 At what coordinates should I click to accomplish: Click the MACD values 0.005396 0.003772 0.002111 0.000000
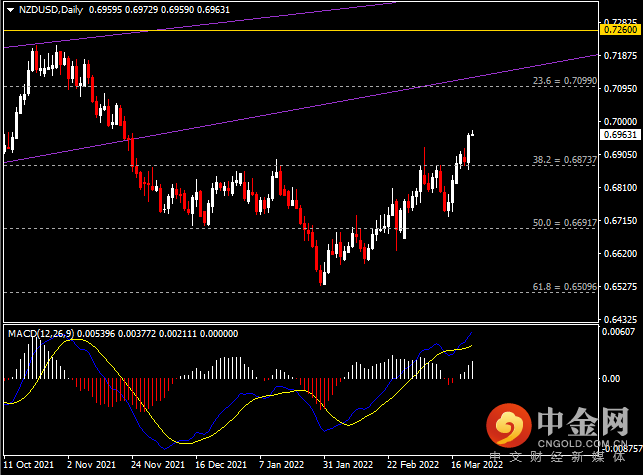157,333
